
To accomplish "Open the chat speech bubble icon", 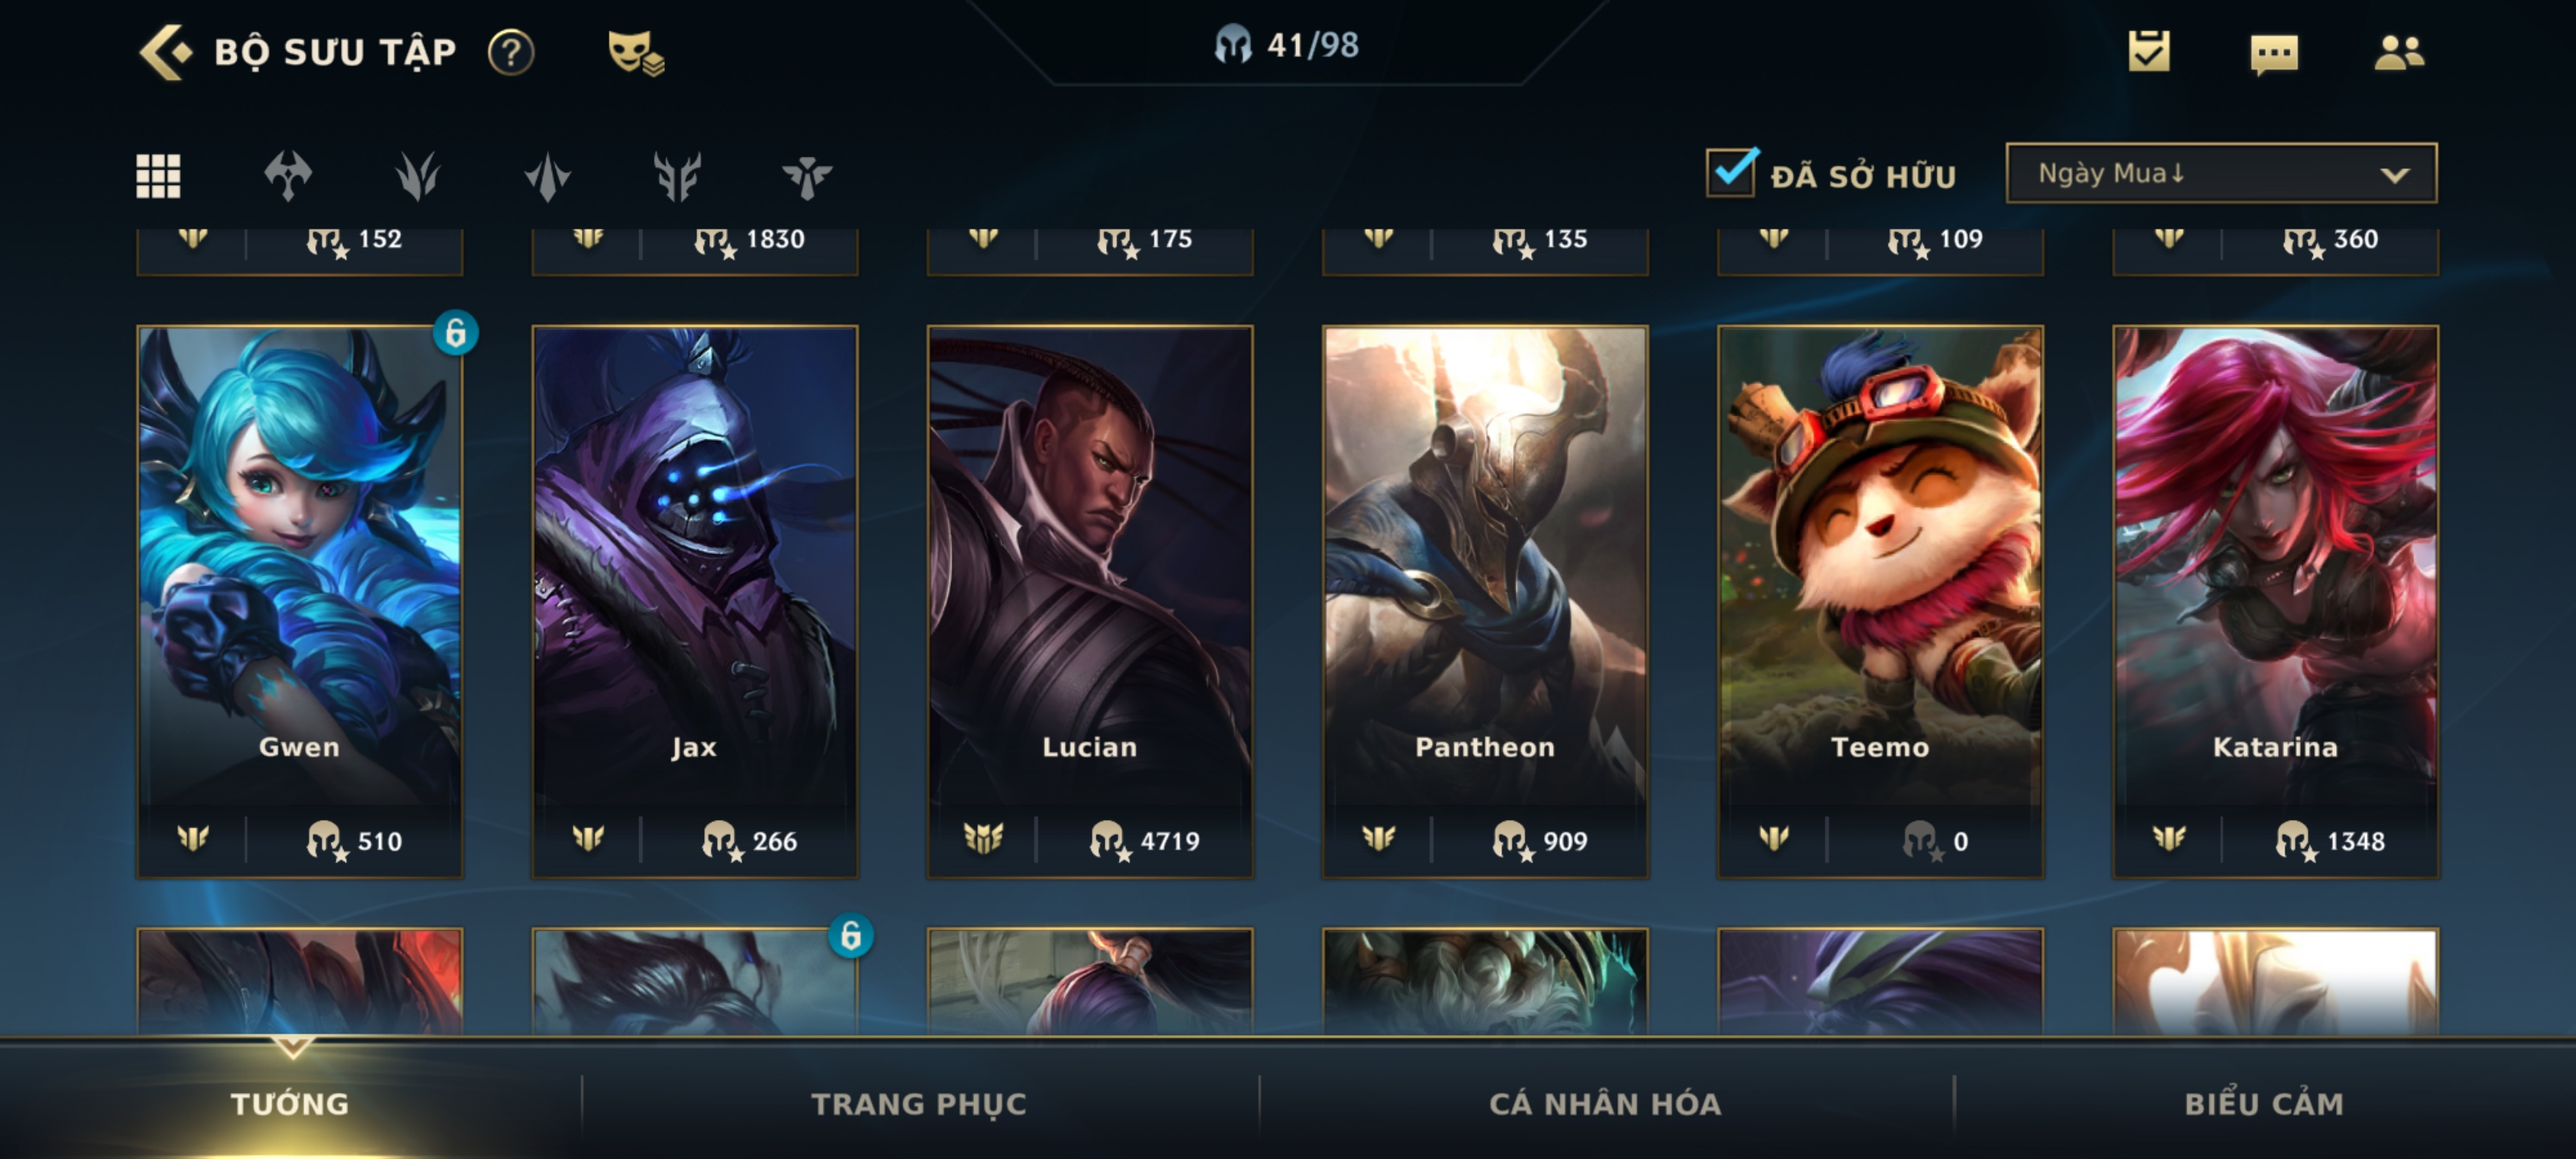I will [x=2274, y=54].
